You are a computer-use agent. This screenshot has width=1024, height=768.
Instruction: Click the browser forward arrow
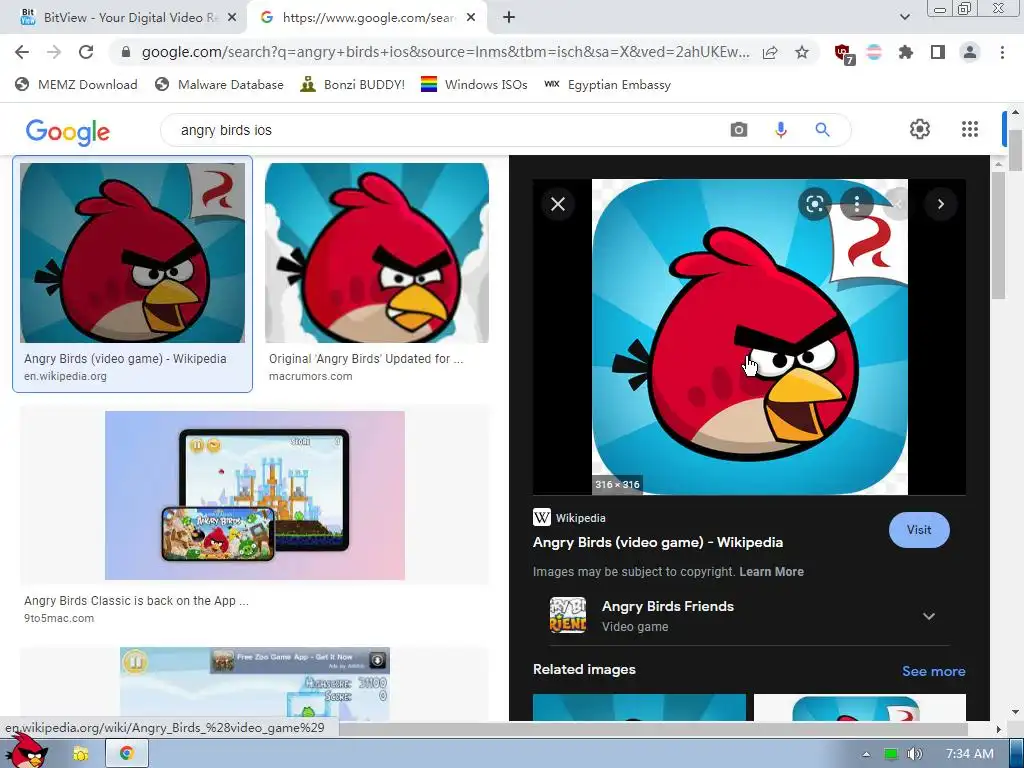pos(54,52)
